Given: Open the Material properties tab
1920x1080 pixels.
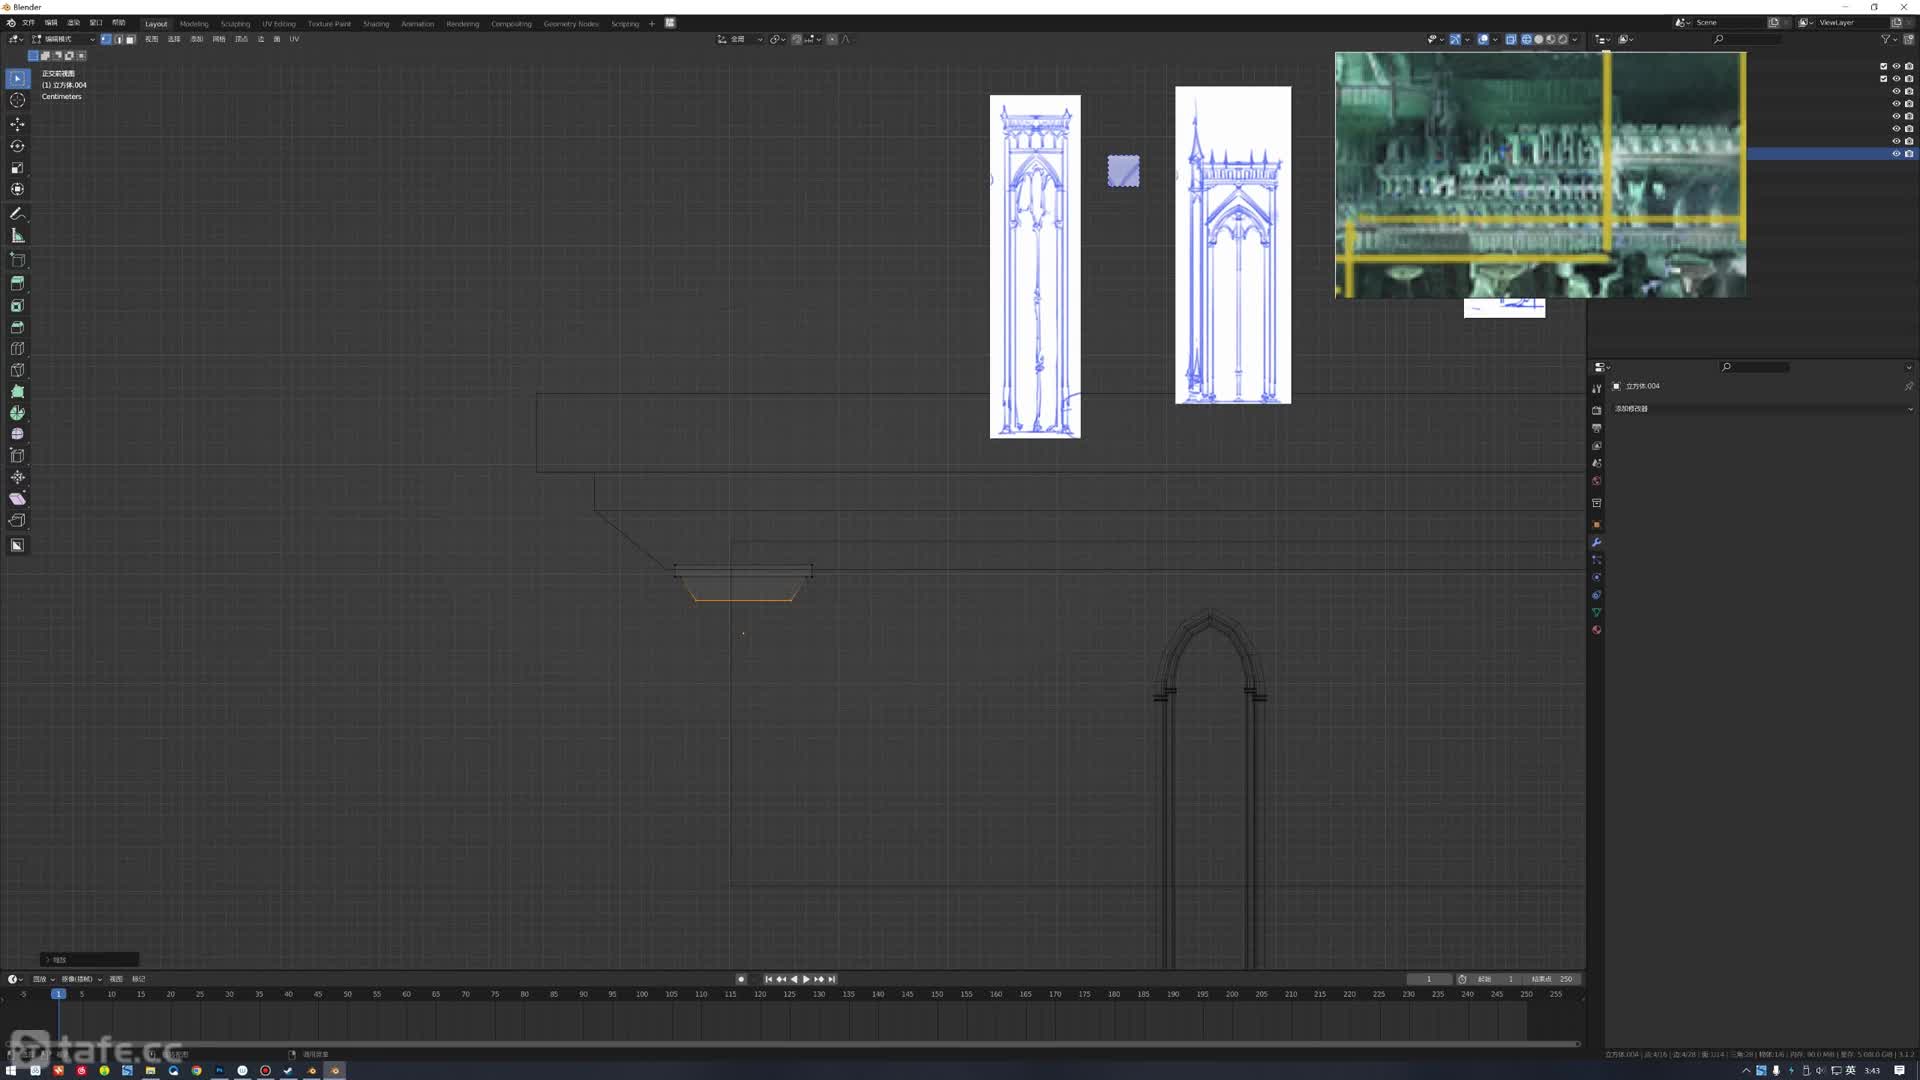Looking at the screenshot, I should coord(1596,630).
